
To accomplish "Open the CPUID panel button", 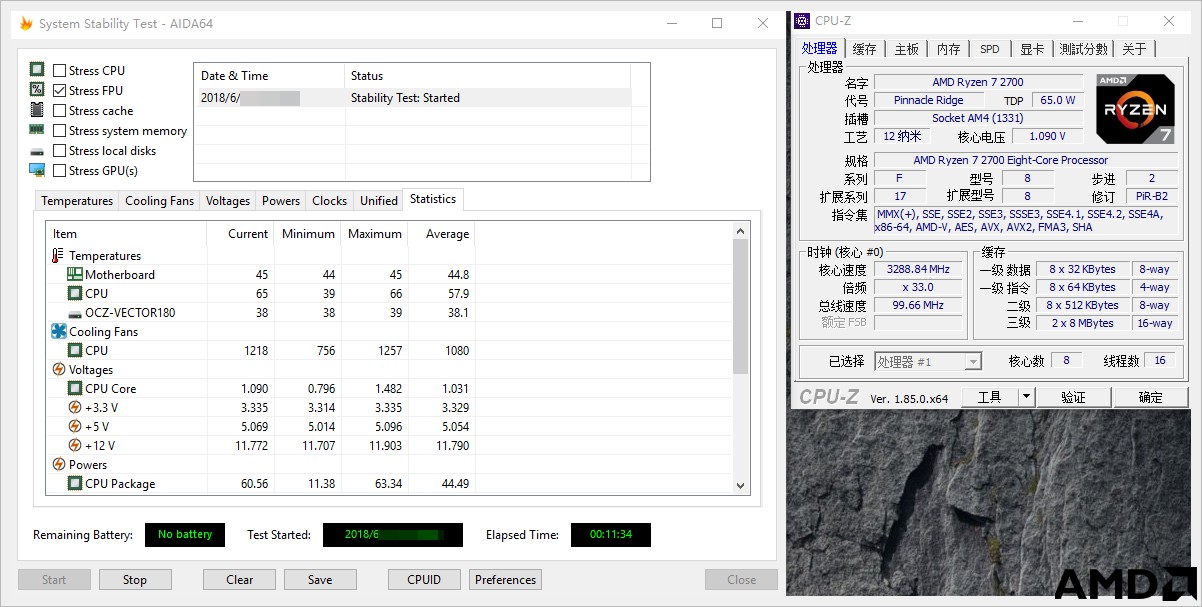I will tap(425, 580).
